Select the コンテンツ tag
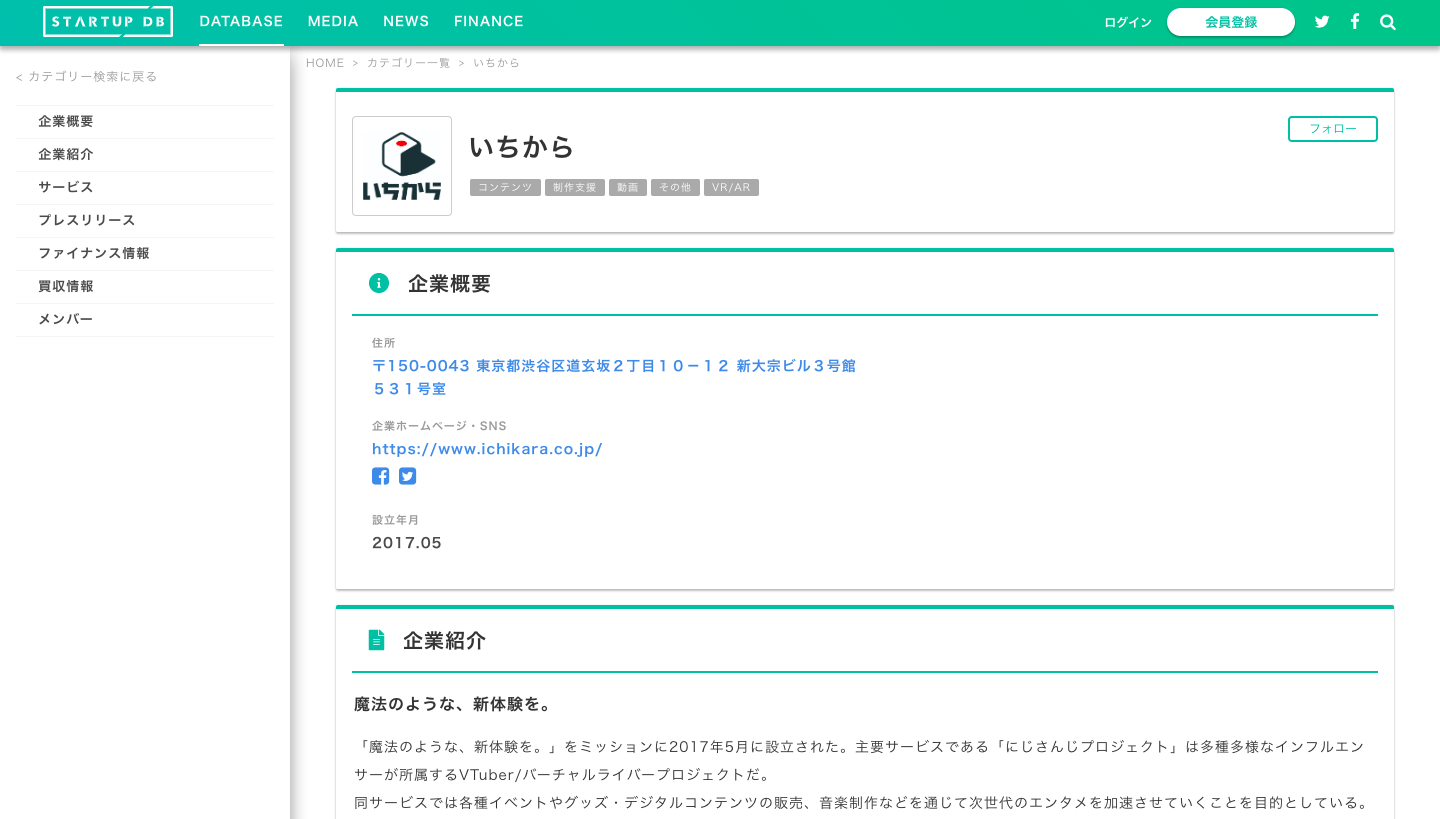The height and width of the screenshot is (819, 1440). tap(505, 187)
